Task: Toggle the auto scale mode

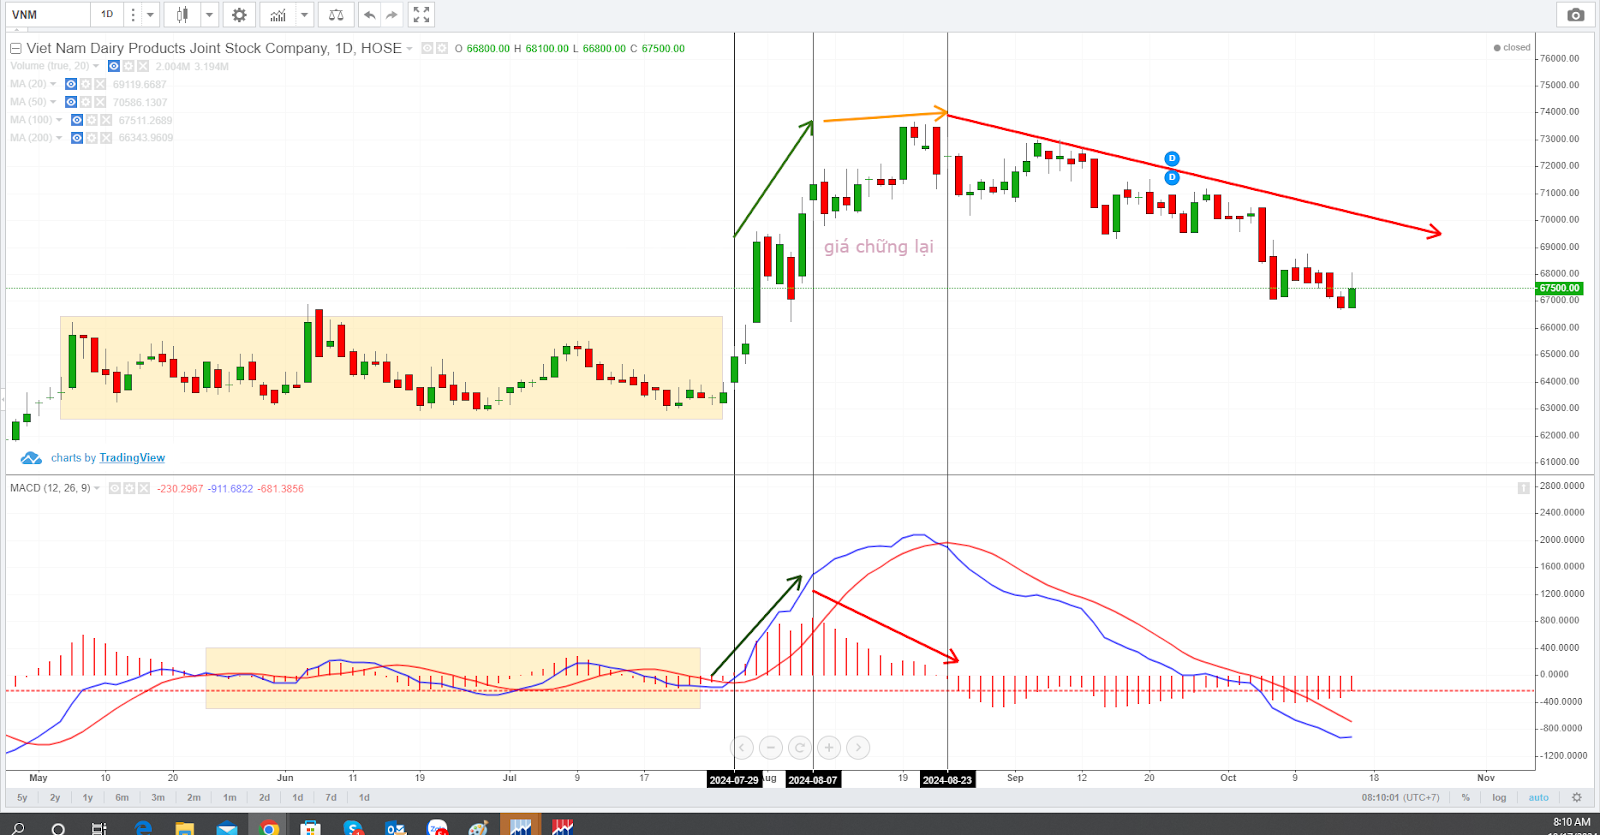Action: coord(1538,798)
